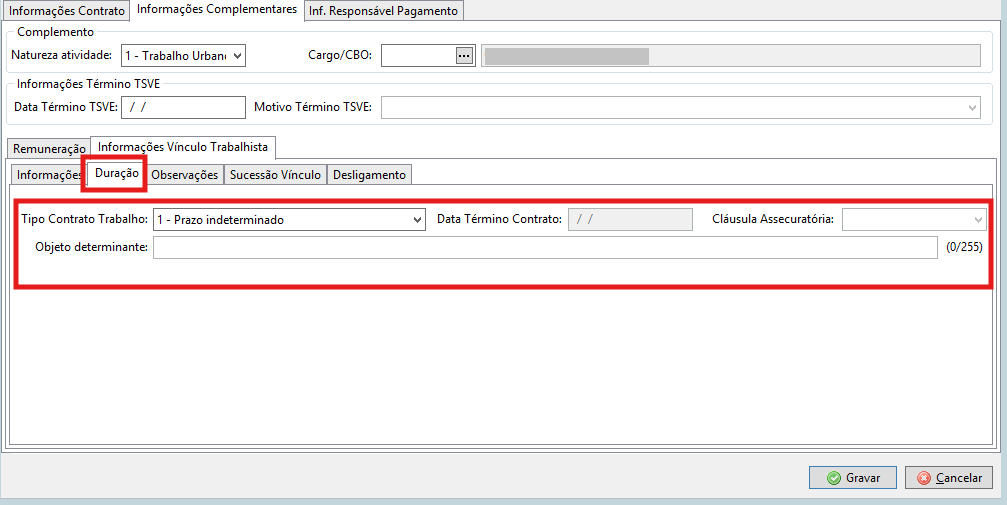The image size is (1007, 505).
Task: Select the Duração sub-tab
Action: (116, 173)
